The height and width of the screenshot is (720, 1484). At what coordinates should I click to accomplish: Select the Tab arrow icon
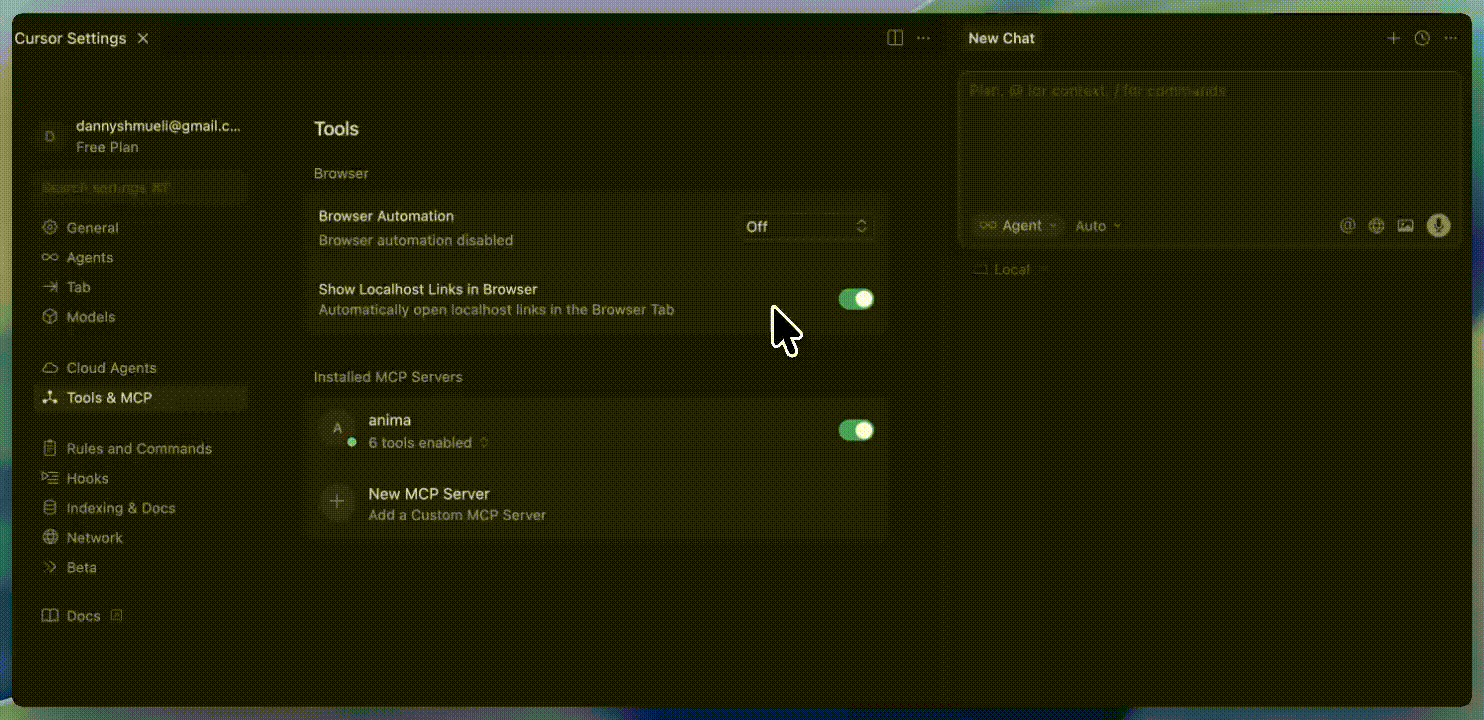coord(50,287)
